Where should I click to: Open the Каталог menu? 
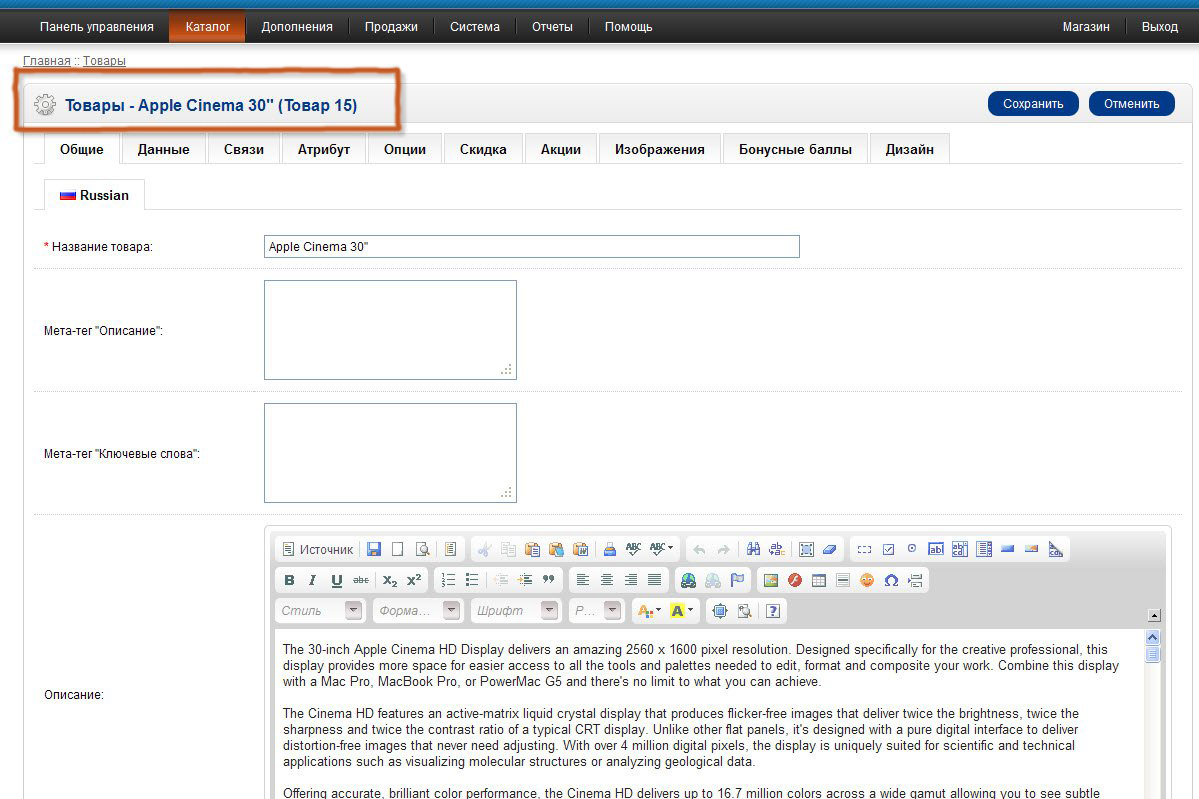point(208,27)
